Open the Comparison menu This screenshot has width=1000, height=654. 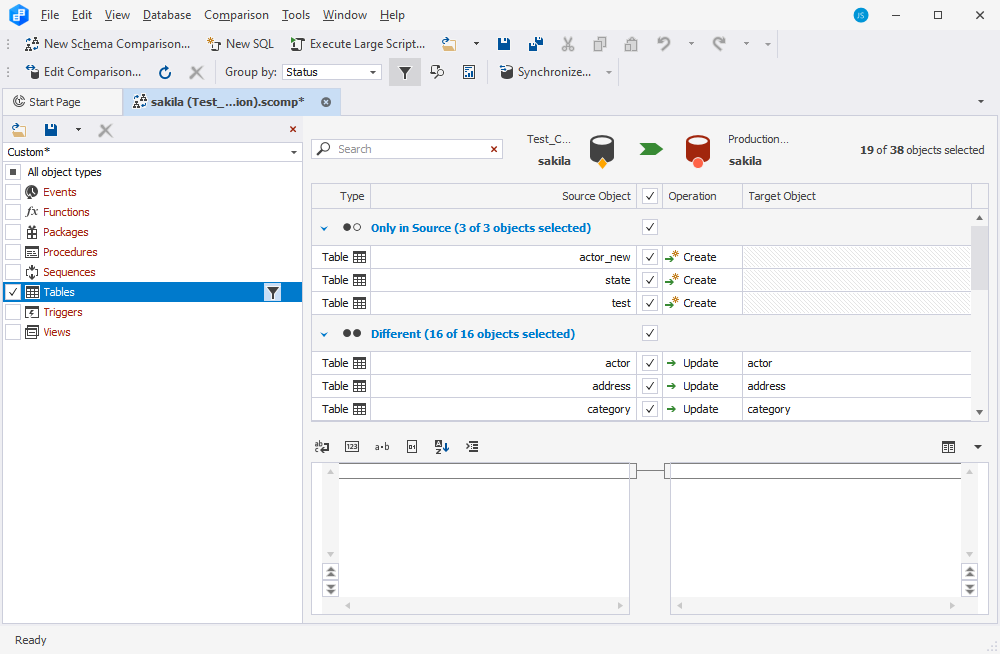(237, 15)
